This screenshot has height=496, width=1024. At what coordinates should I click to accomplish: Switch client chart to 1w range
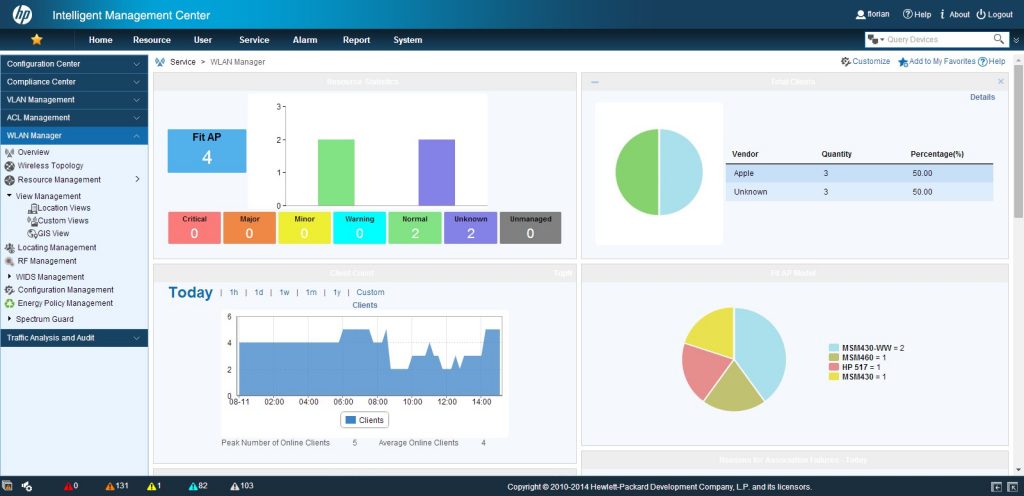[x=284, y=292]
